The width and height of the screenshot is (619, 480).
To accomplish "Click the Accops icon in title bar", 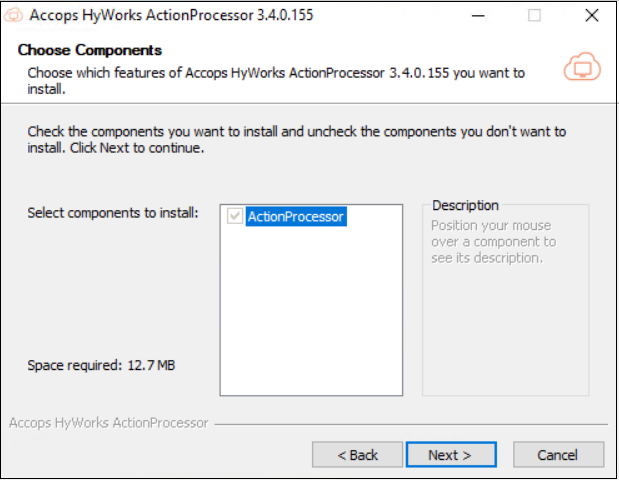I will (14, 16).
